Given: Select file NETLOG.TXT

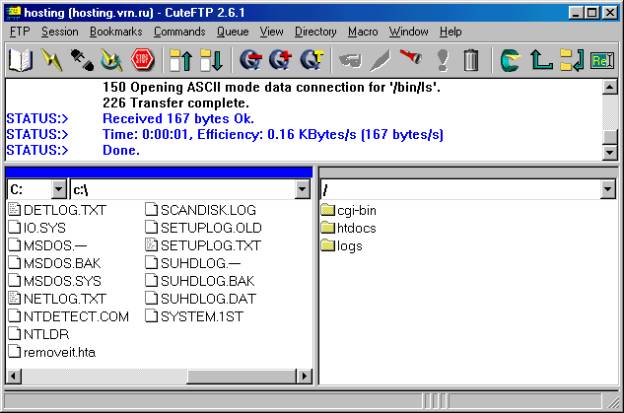Looking at the screenshot, I should coord(57,299).
